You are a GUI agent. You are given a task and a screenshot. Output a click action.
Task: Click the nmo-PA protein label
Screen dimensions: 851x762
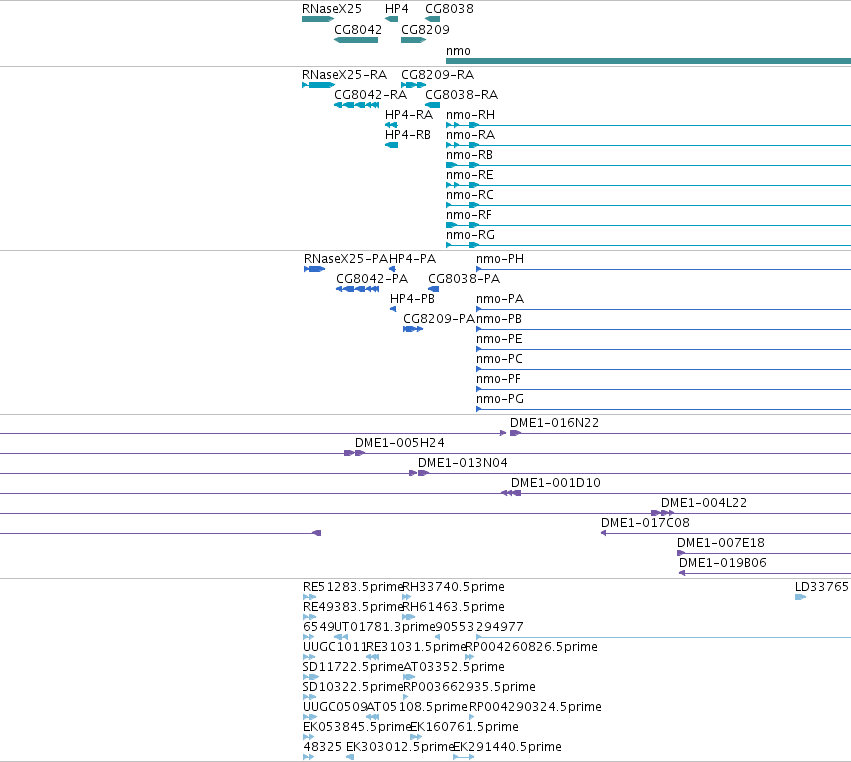[500, 299]
